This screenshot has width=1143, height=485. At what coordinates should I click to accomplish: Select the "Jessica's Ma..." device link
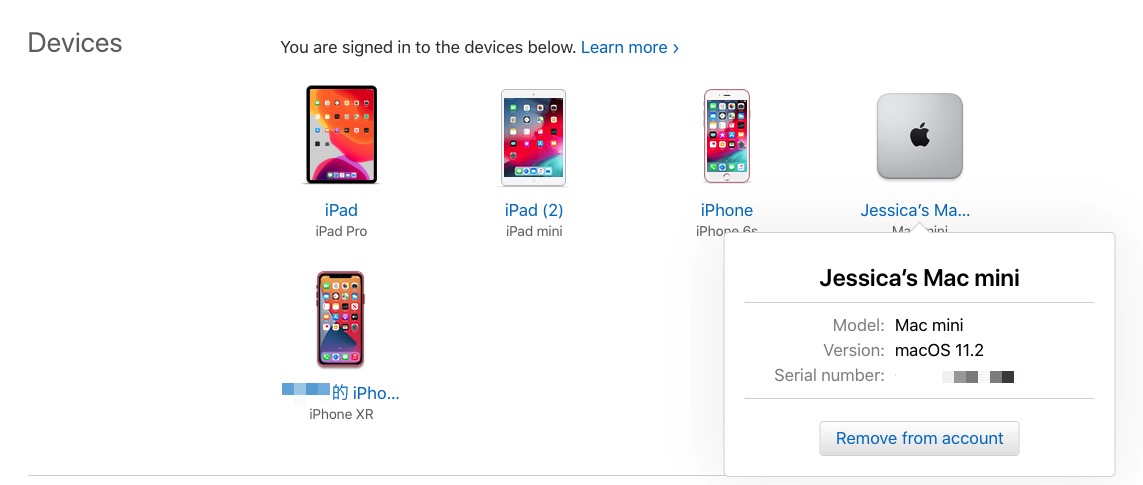(915, 210)
